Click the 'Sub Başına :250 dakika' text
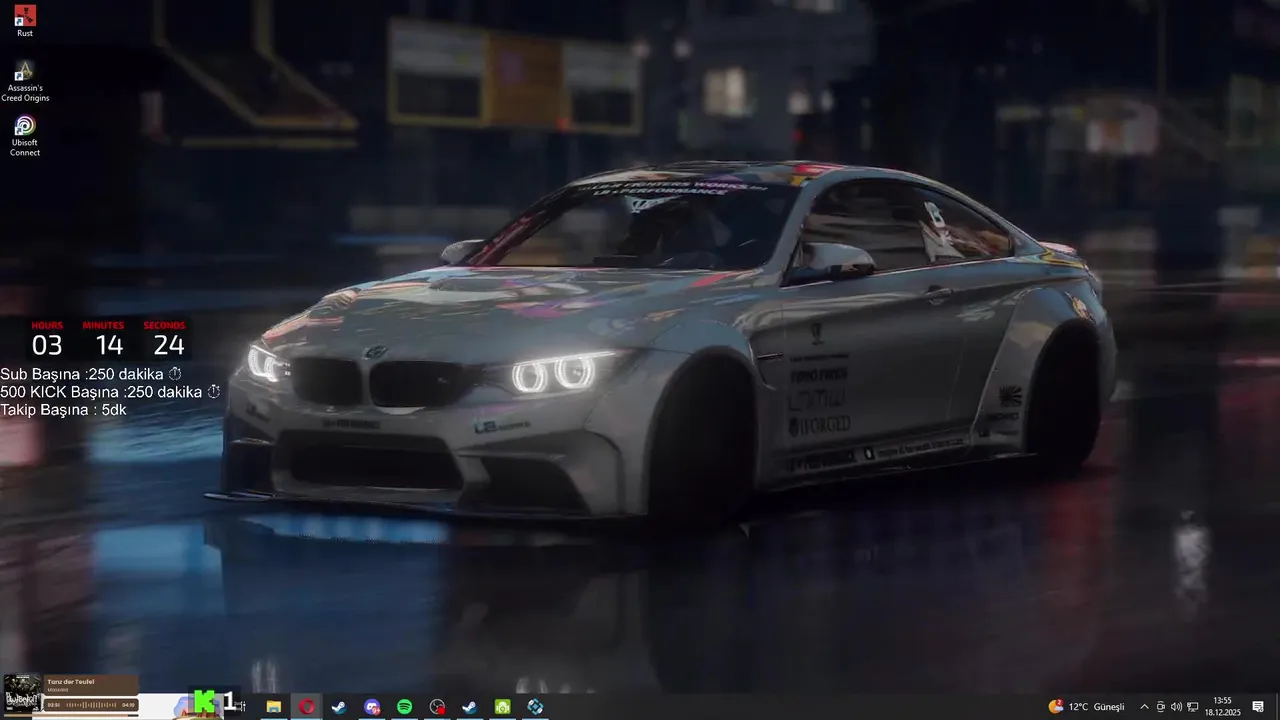This screenshot has width=1280, height=720. coord(82,374)
